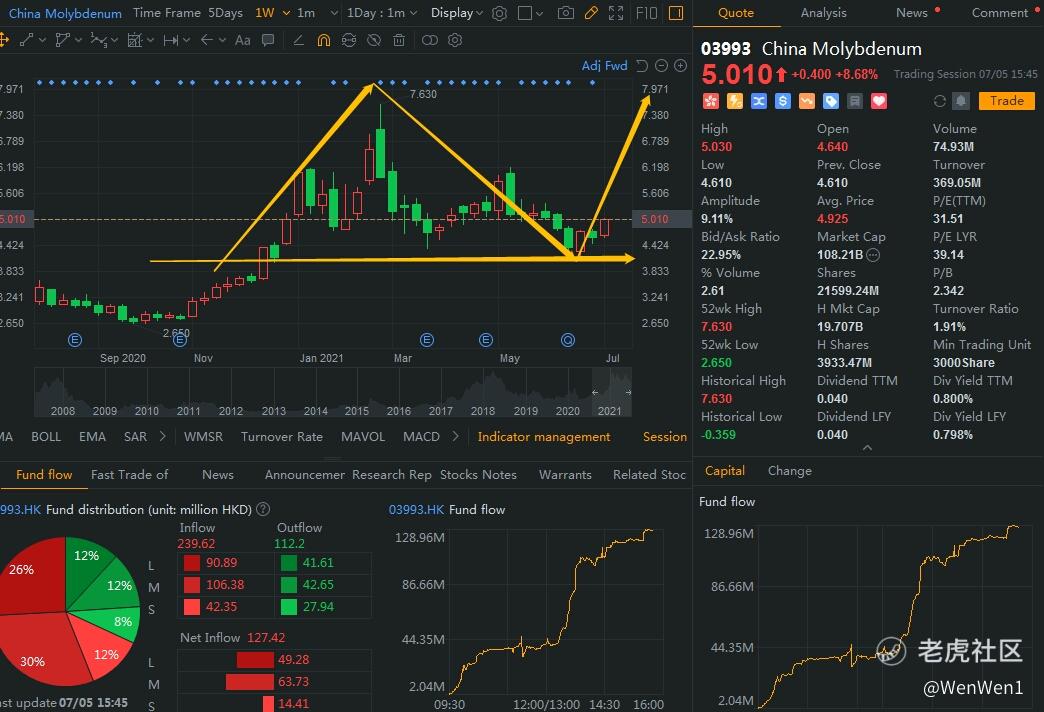This screenshot has width=1044, height=712.
Task: Toggle the Adj Fwd price adjustment
Action: click(605, 65)
